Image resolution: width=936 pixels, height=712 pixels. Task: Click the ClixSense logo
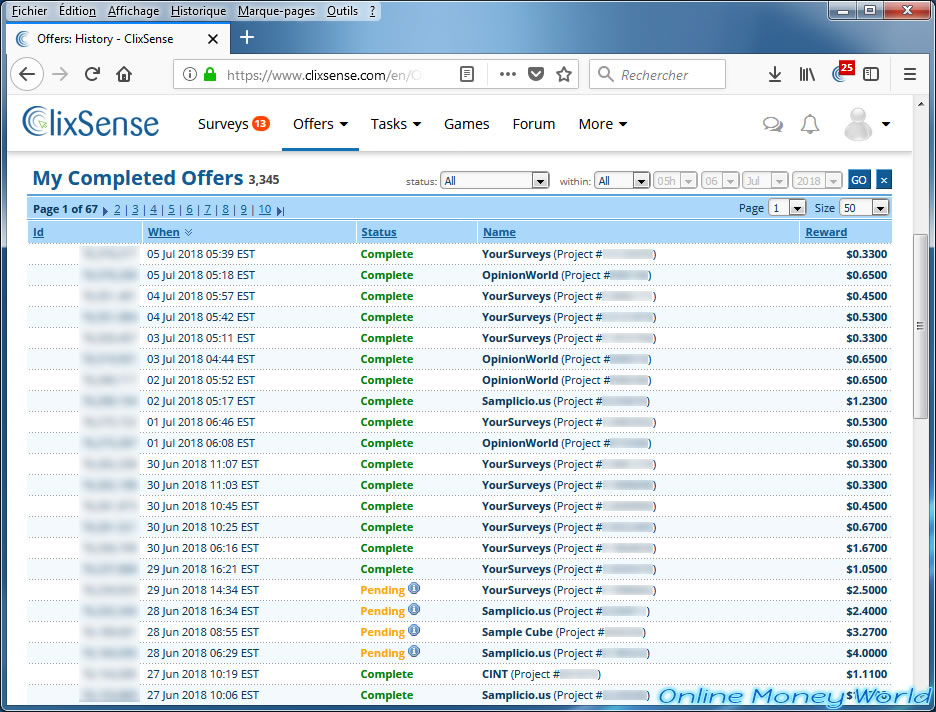tap(91, 122)
